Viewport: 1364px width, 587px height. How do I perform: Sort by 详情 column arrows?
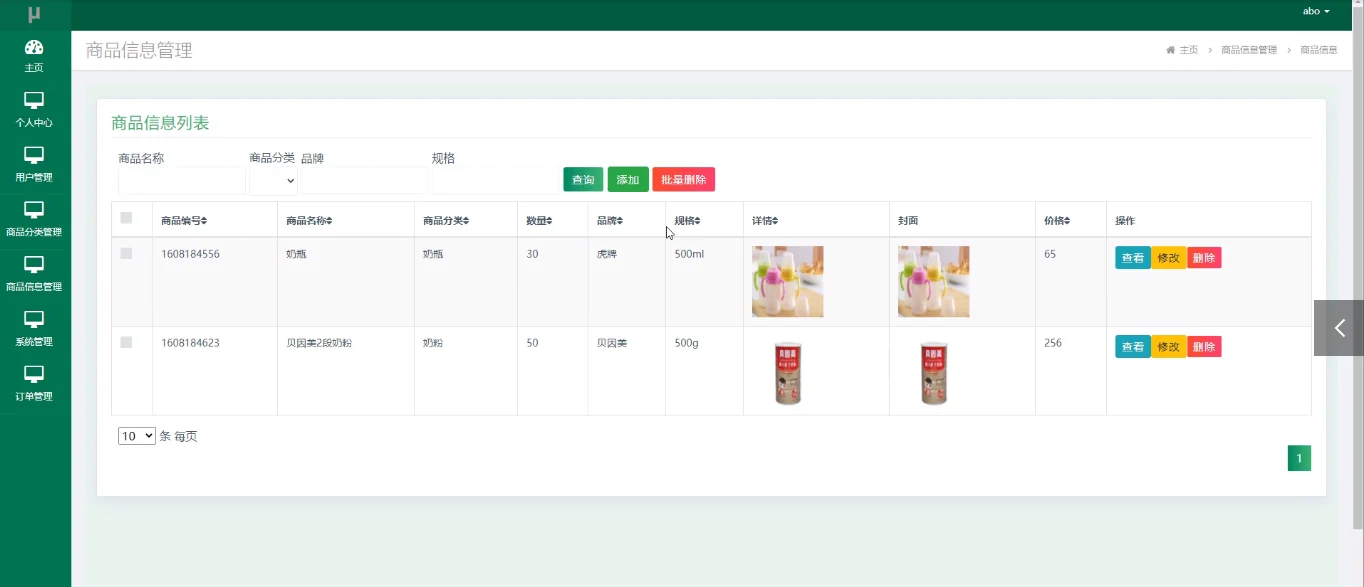point(775,221)
